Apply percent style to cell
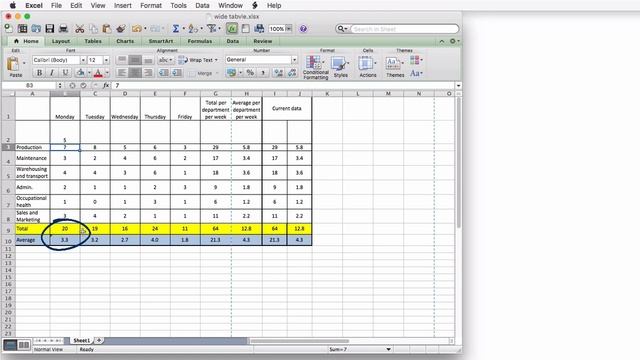640x360 pixels. pos(250,73)
